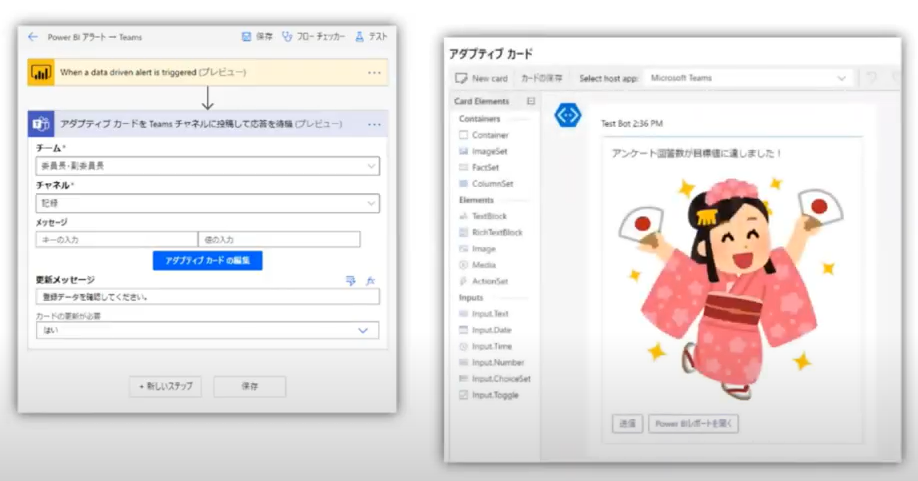Click the Elements section heading
Image resolution: width=918 pixels, height=481 pixels.
coord(476,200)
